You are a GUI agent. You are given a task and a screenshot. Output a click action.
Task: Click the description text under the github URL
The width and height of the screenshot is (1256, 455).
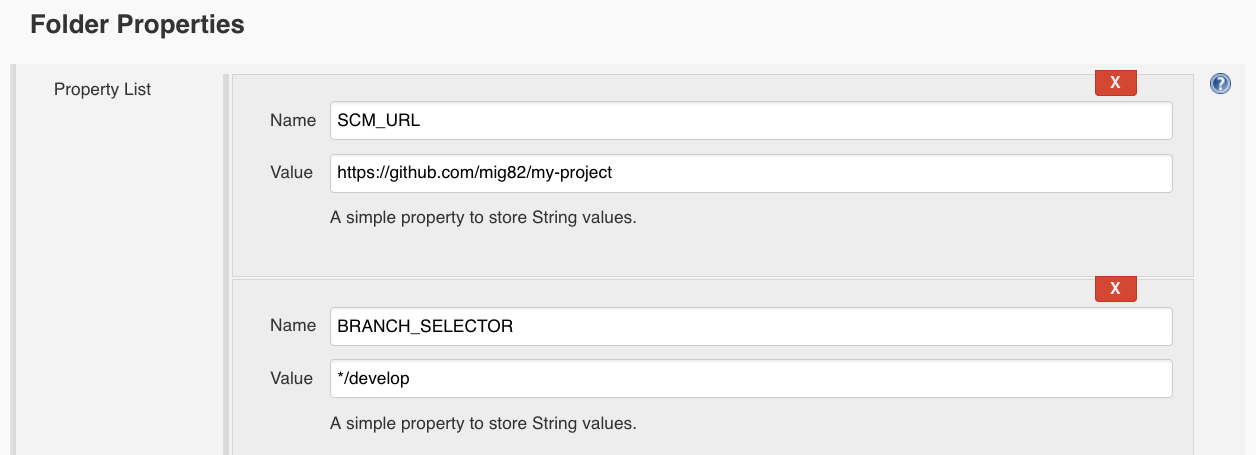click(x=483, y=217)
